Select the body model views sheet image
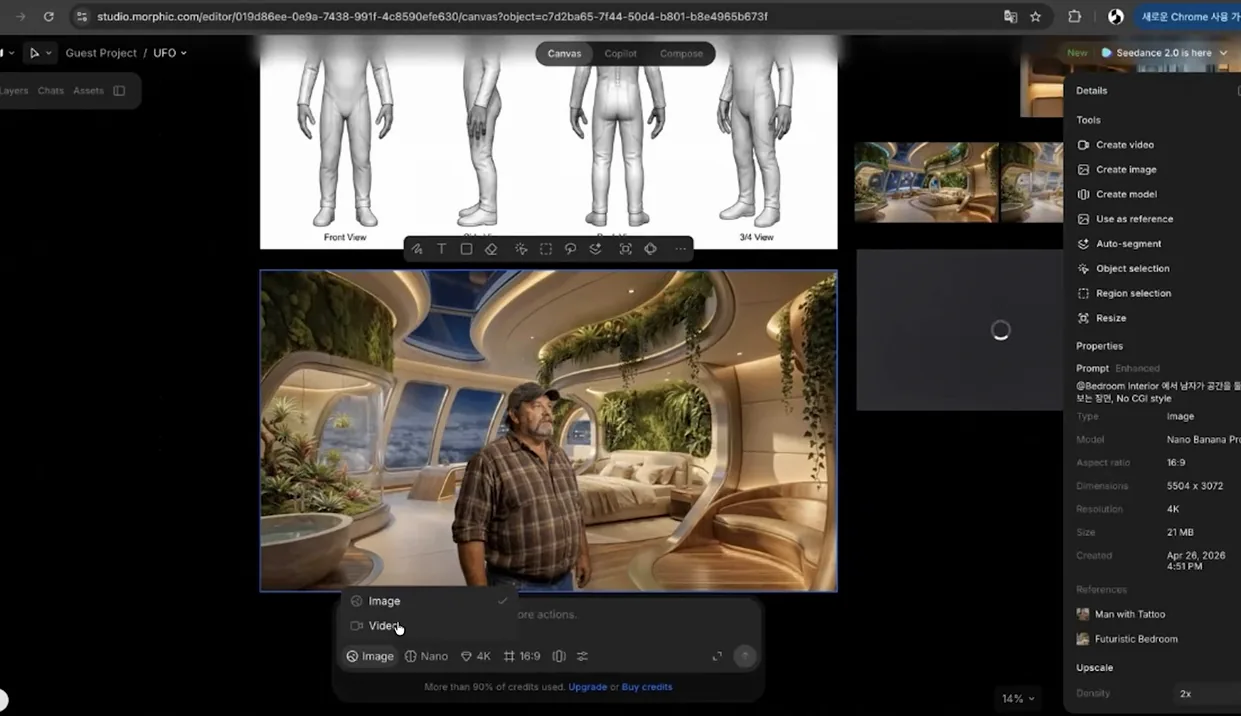The width and height of the screenshot is (1241, 716). point(549,142)
